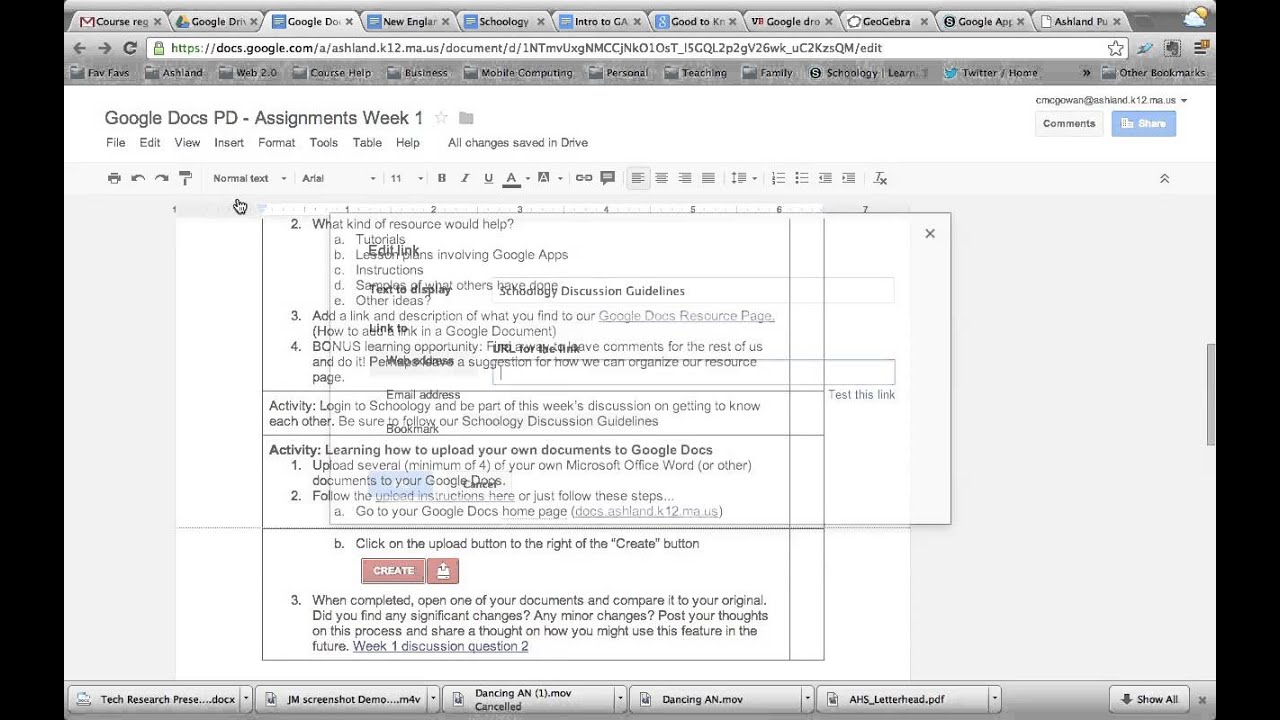1280x720 pixels.
Task: Open the Arial font dropdown
Action: pos(338,178)
